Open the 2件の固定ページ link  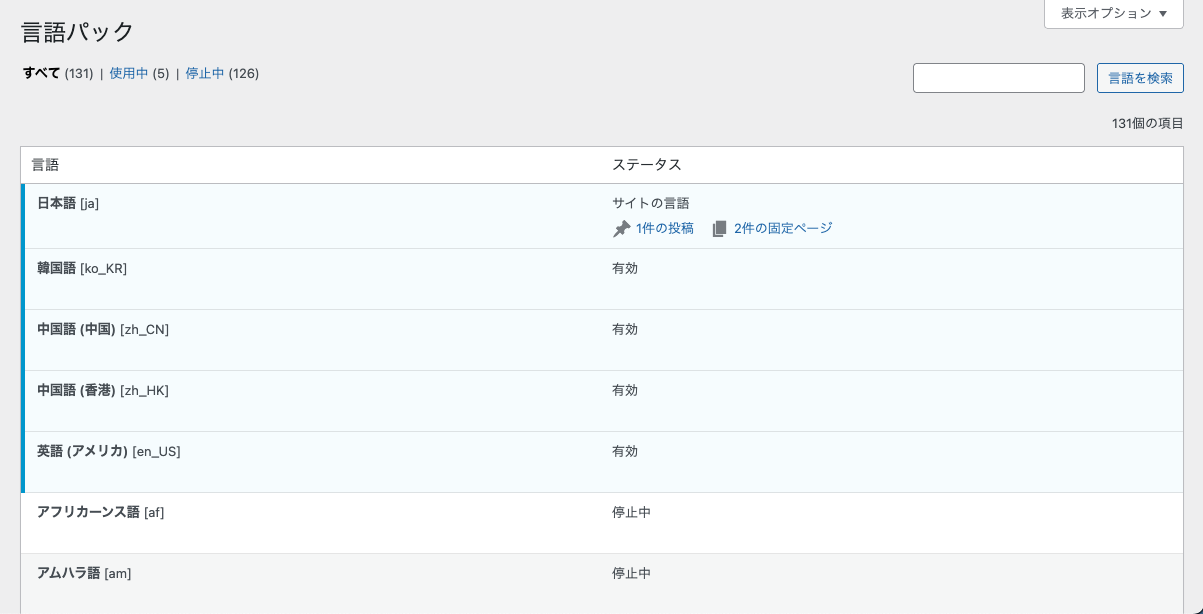[783, 228]
